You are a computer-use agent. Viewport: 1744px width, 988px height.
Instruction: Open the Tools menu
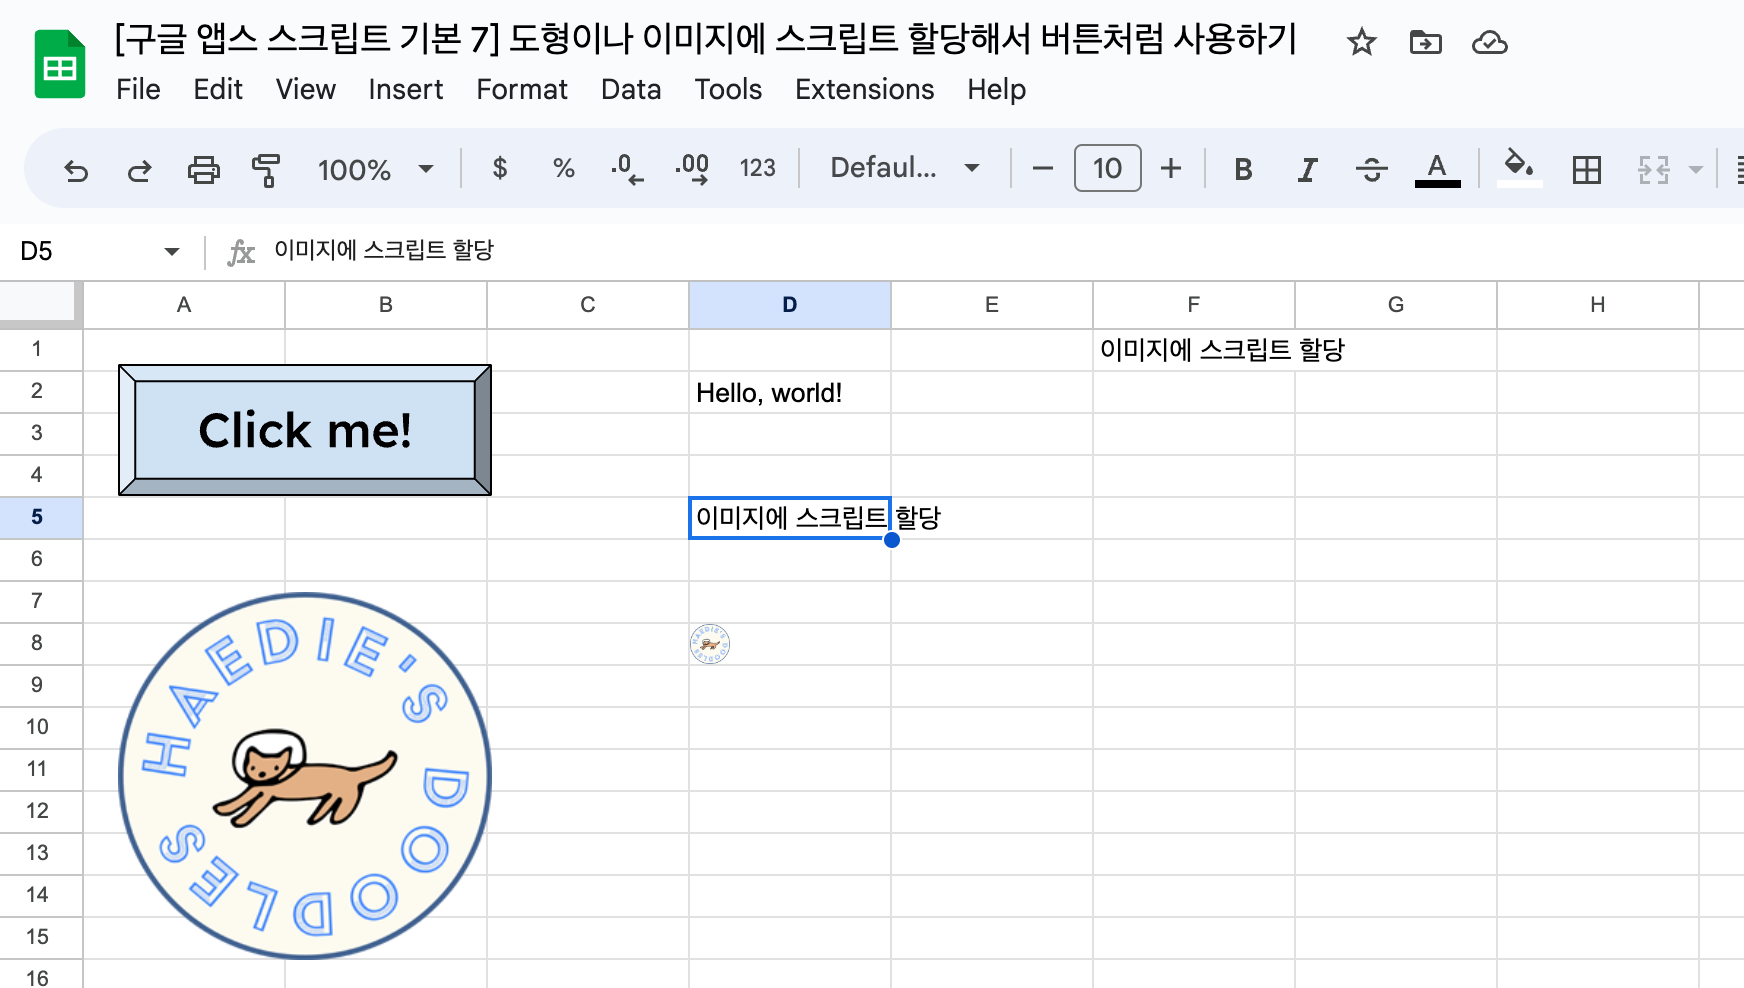click(728, 90)
